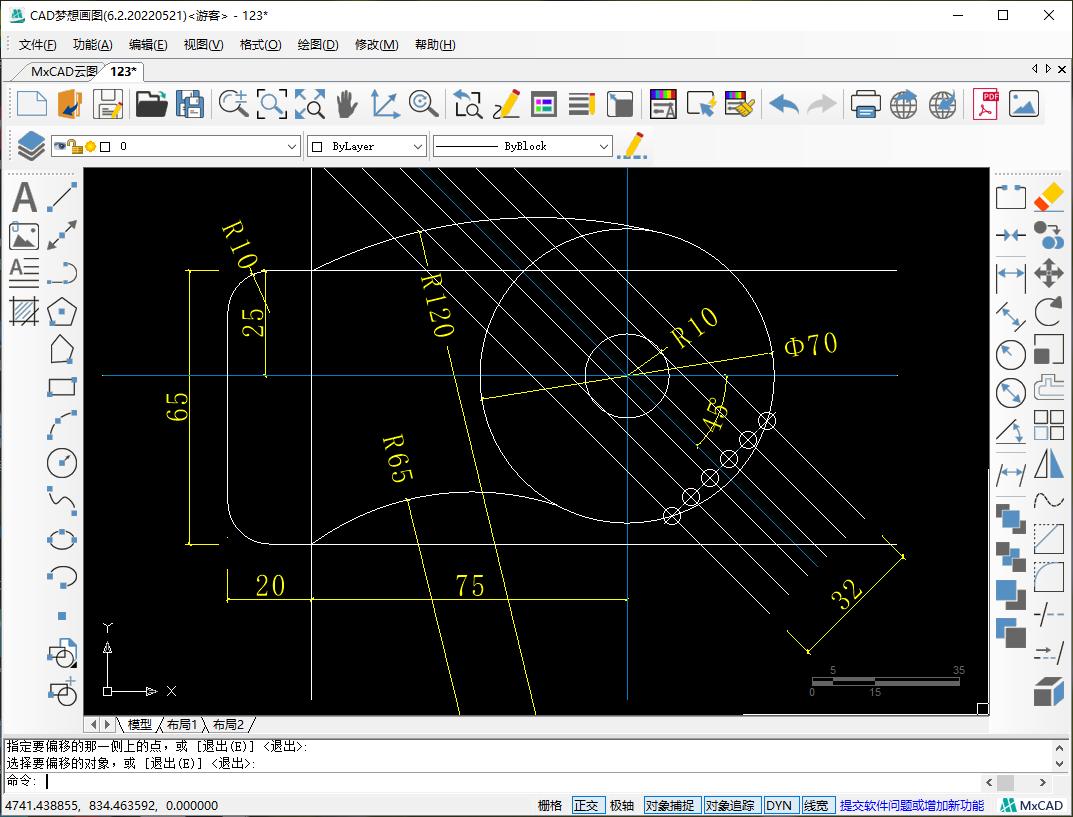Open the 绘图(D) menu
The height and width of the screenshot is (817, 1073).
[x=318, y=45]
